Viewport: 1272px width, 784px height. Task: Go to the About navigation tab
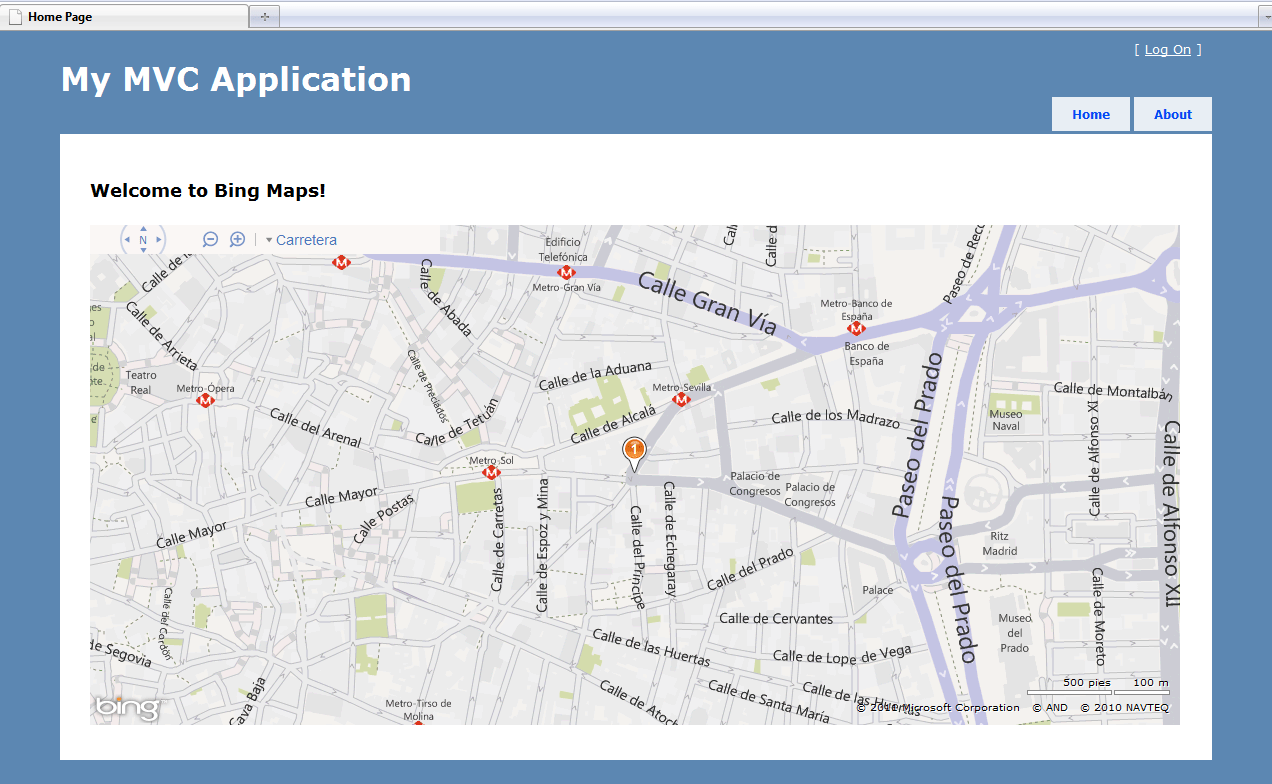[1173, 114]
